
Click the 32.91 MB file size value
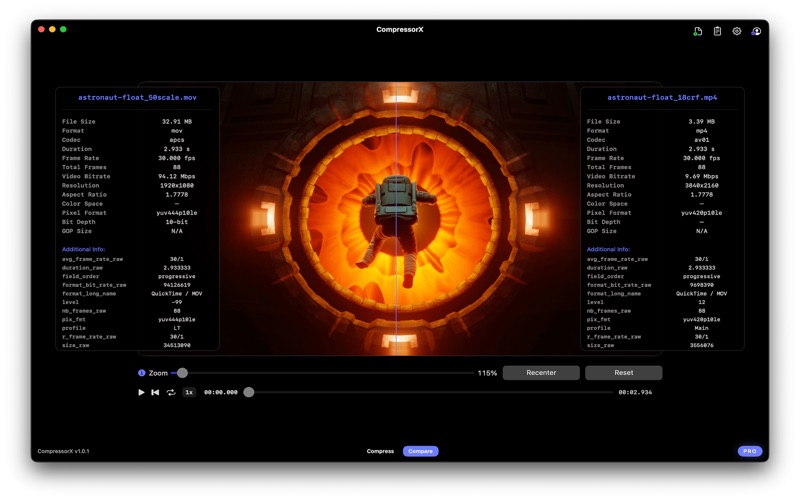(x=177, y=121)
